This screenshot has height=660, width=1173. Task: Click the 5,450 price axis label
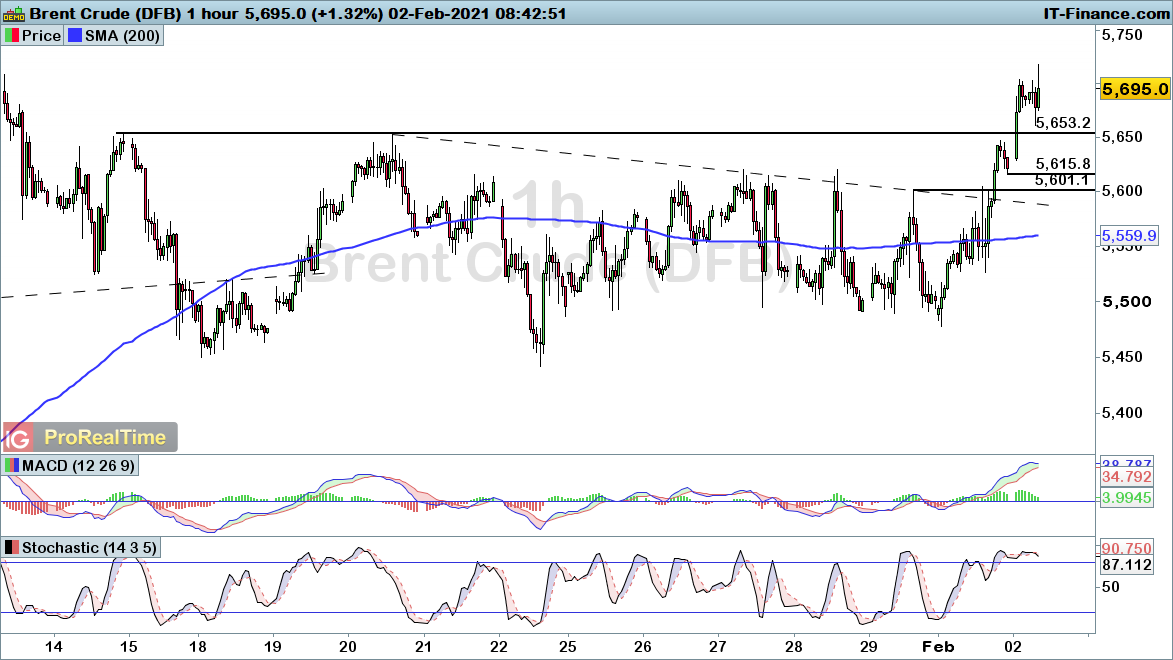(x=1122, y=357)
